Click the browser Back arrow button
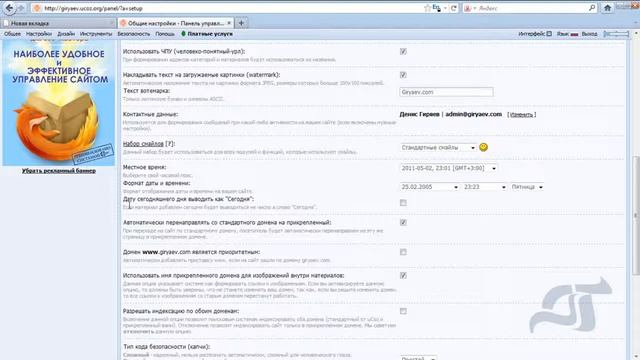The height and width of the screenshot is (360, 640). point(9,8)
